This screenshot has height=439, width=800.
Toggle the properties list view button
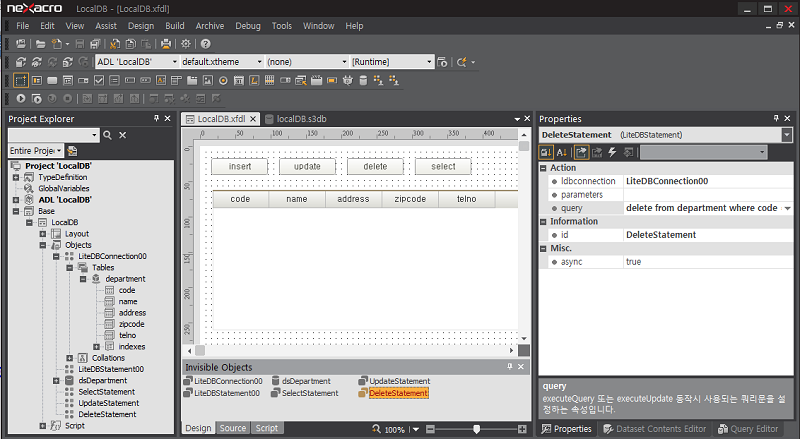tap(581, 152)
